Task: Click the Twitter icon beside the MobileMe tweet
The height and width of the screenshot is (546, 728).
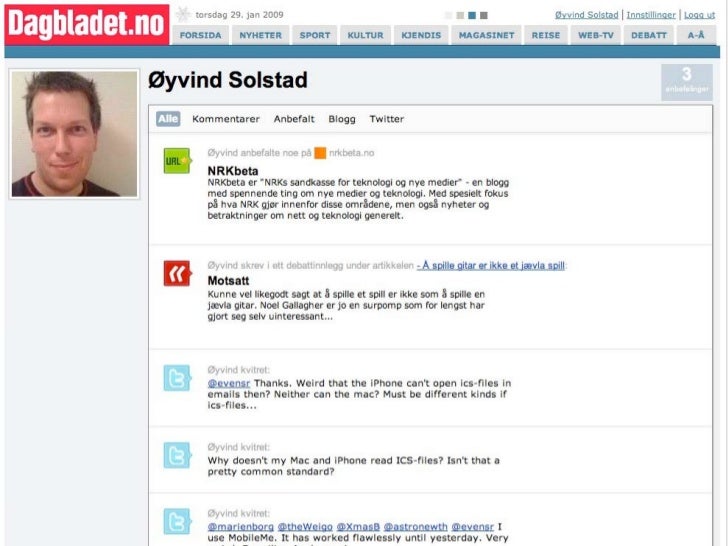Action: tap(177, 521)
